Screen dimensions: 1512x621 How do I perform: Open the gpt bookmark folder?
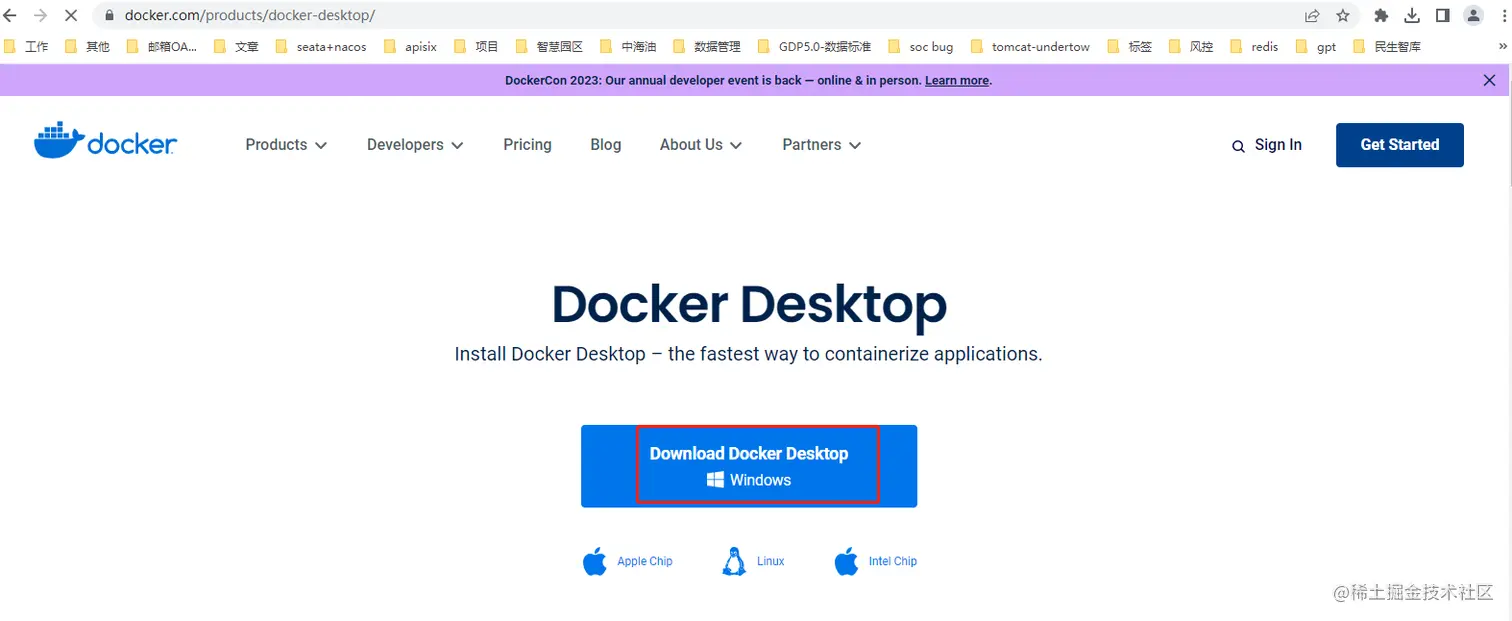click(1316, 46)
